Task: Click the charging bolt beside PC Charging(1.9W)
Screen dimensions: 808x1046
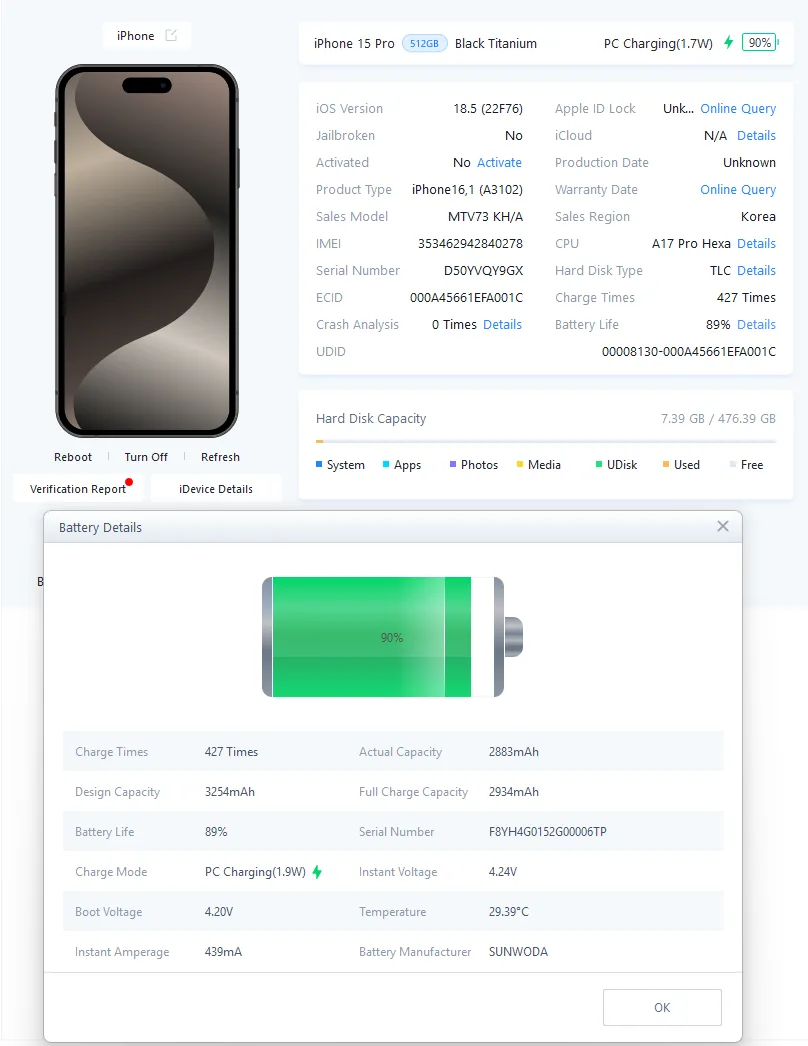Action: coord(317,872)
